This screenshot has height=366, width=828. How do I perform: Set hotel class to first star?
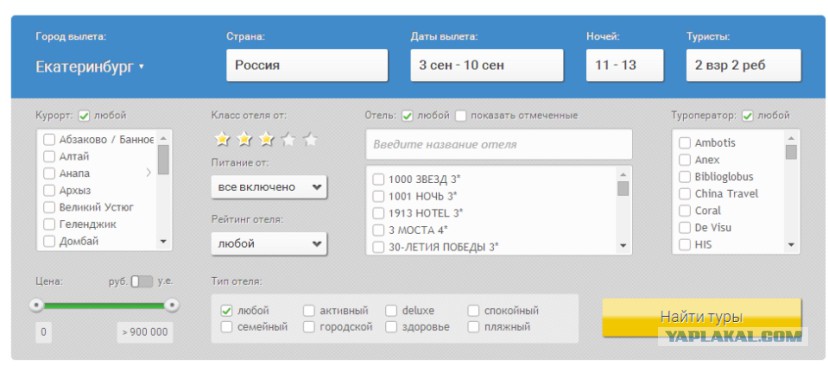point(222,139)
